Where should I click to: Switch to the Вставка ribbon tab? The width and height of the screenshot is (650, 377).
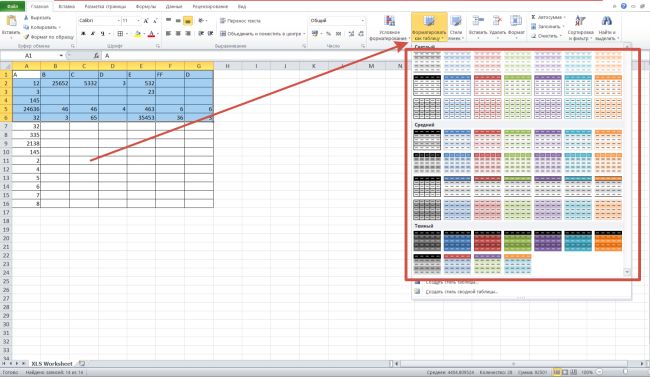click(67, 7)
